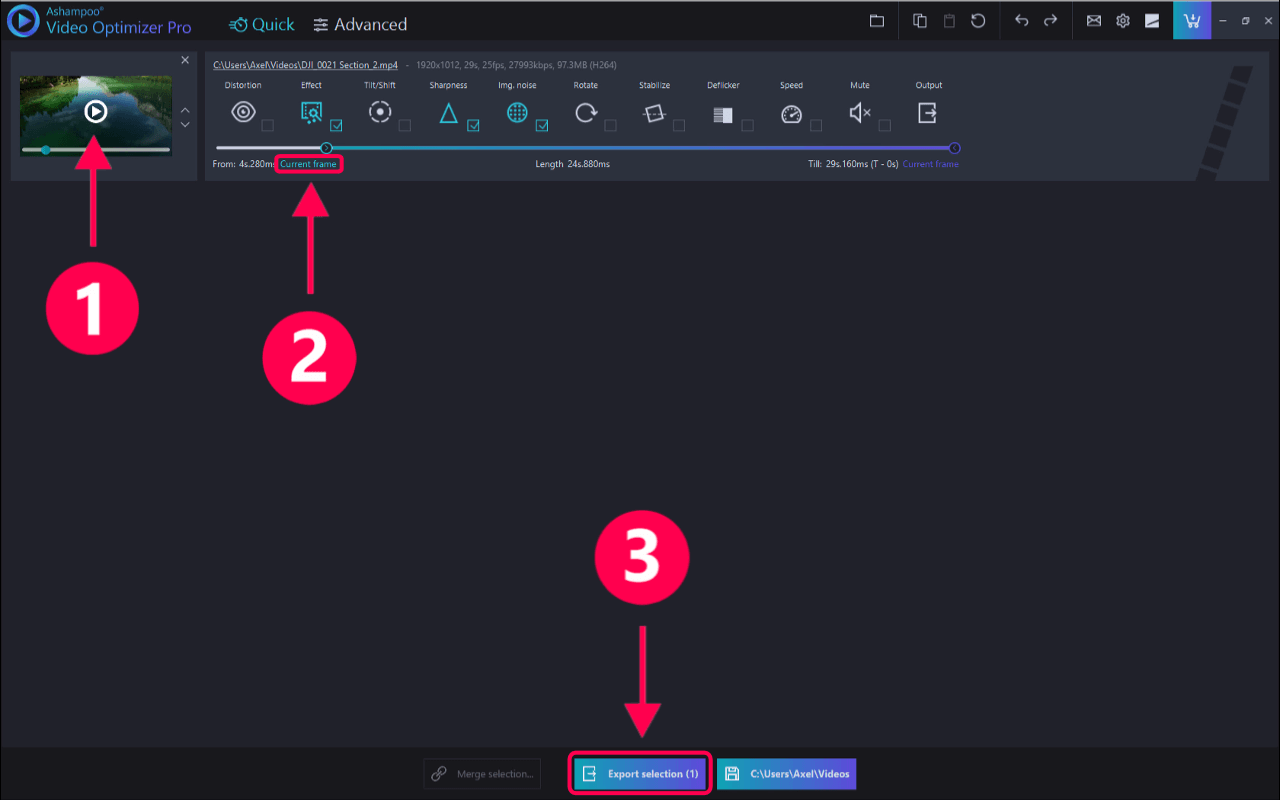Click the 'From: 4s.280ms' text
Viewport: 1280px width, 800px height.
coord(244,164)
